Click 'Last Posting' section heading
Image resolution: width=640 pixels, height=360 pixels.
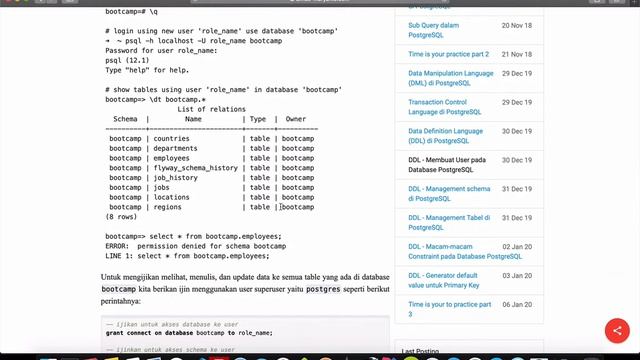pos(420,351)
